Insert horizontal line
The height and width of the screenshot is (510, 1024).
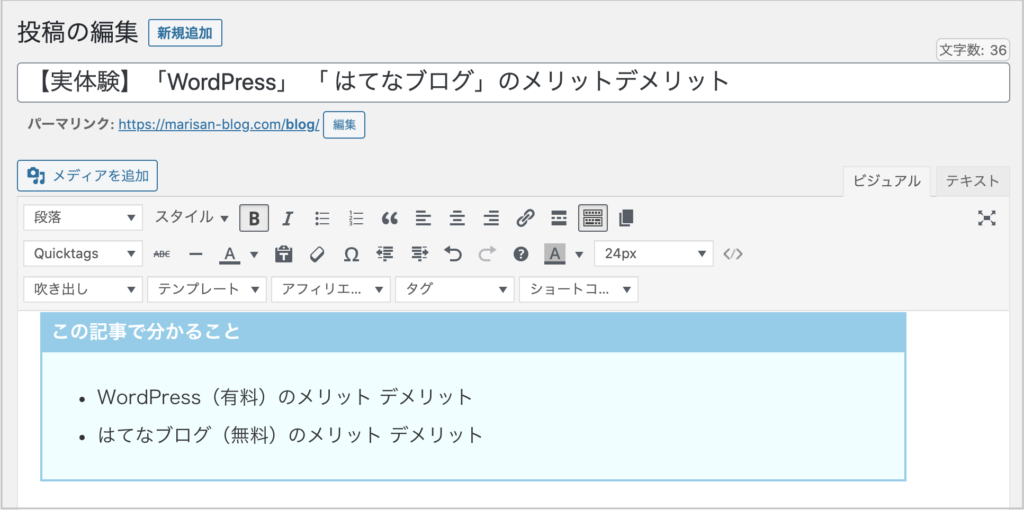point(195,254)
